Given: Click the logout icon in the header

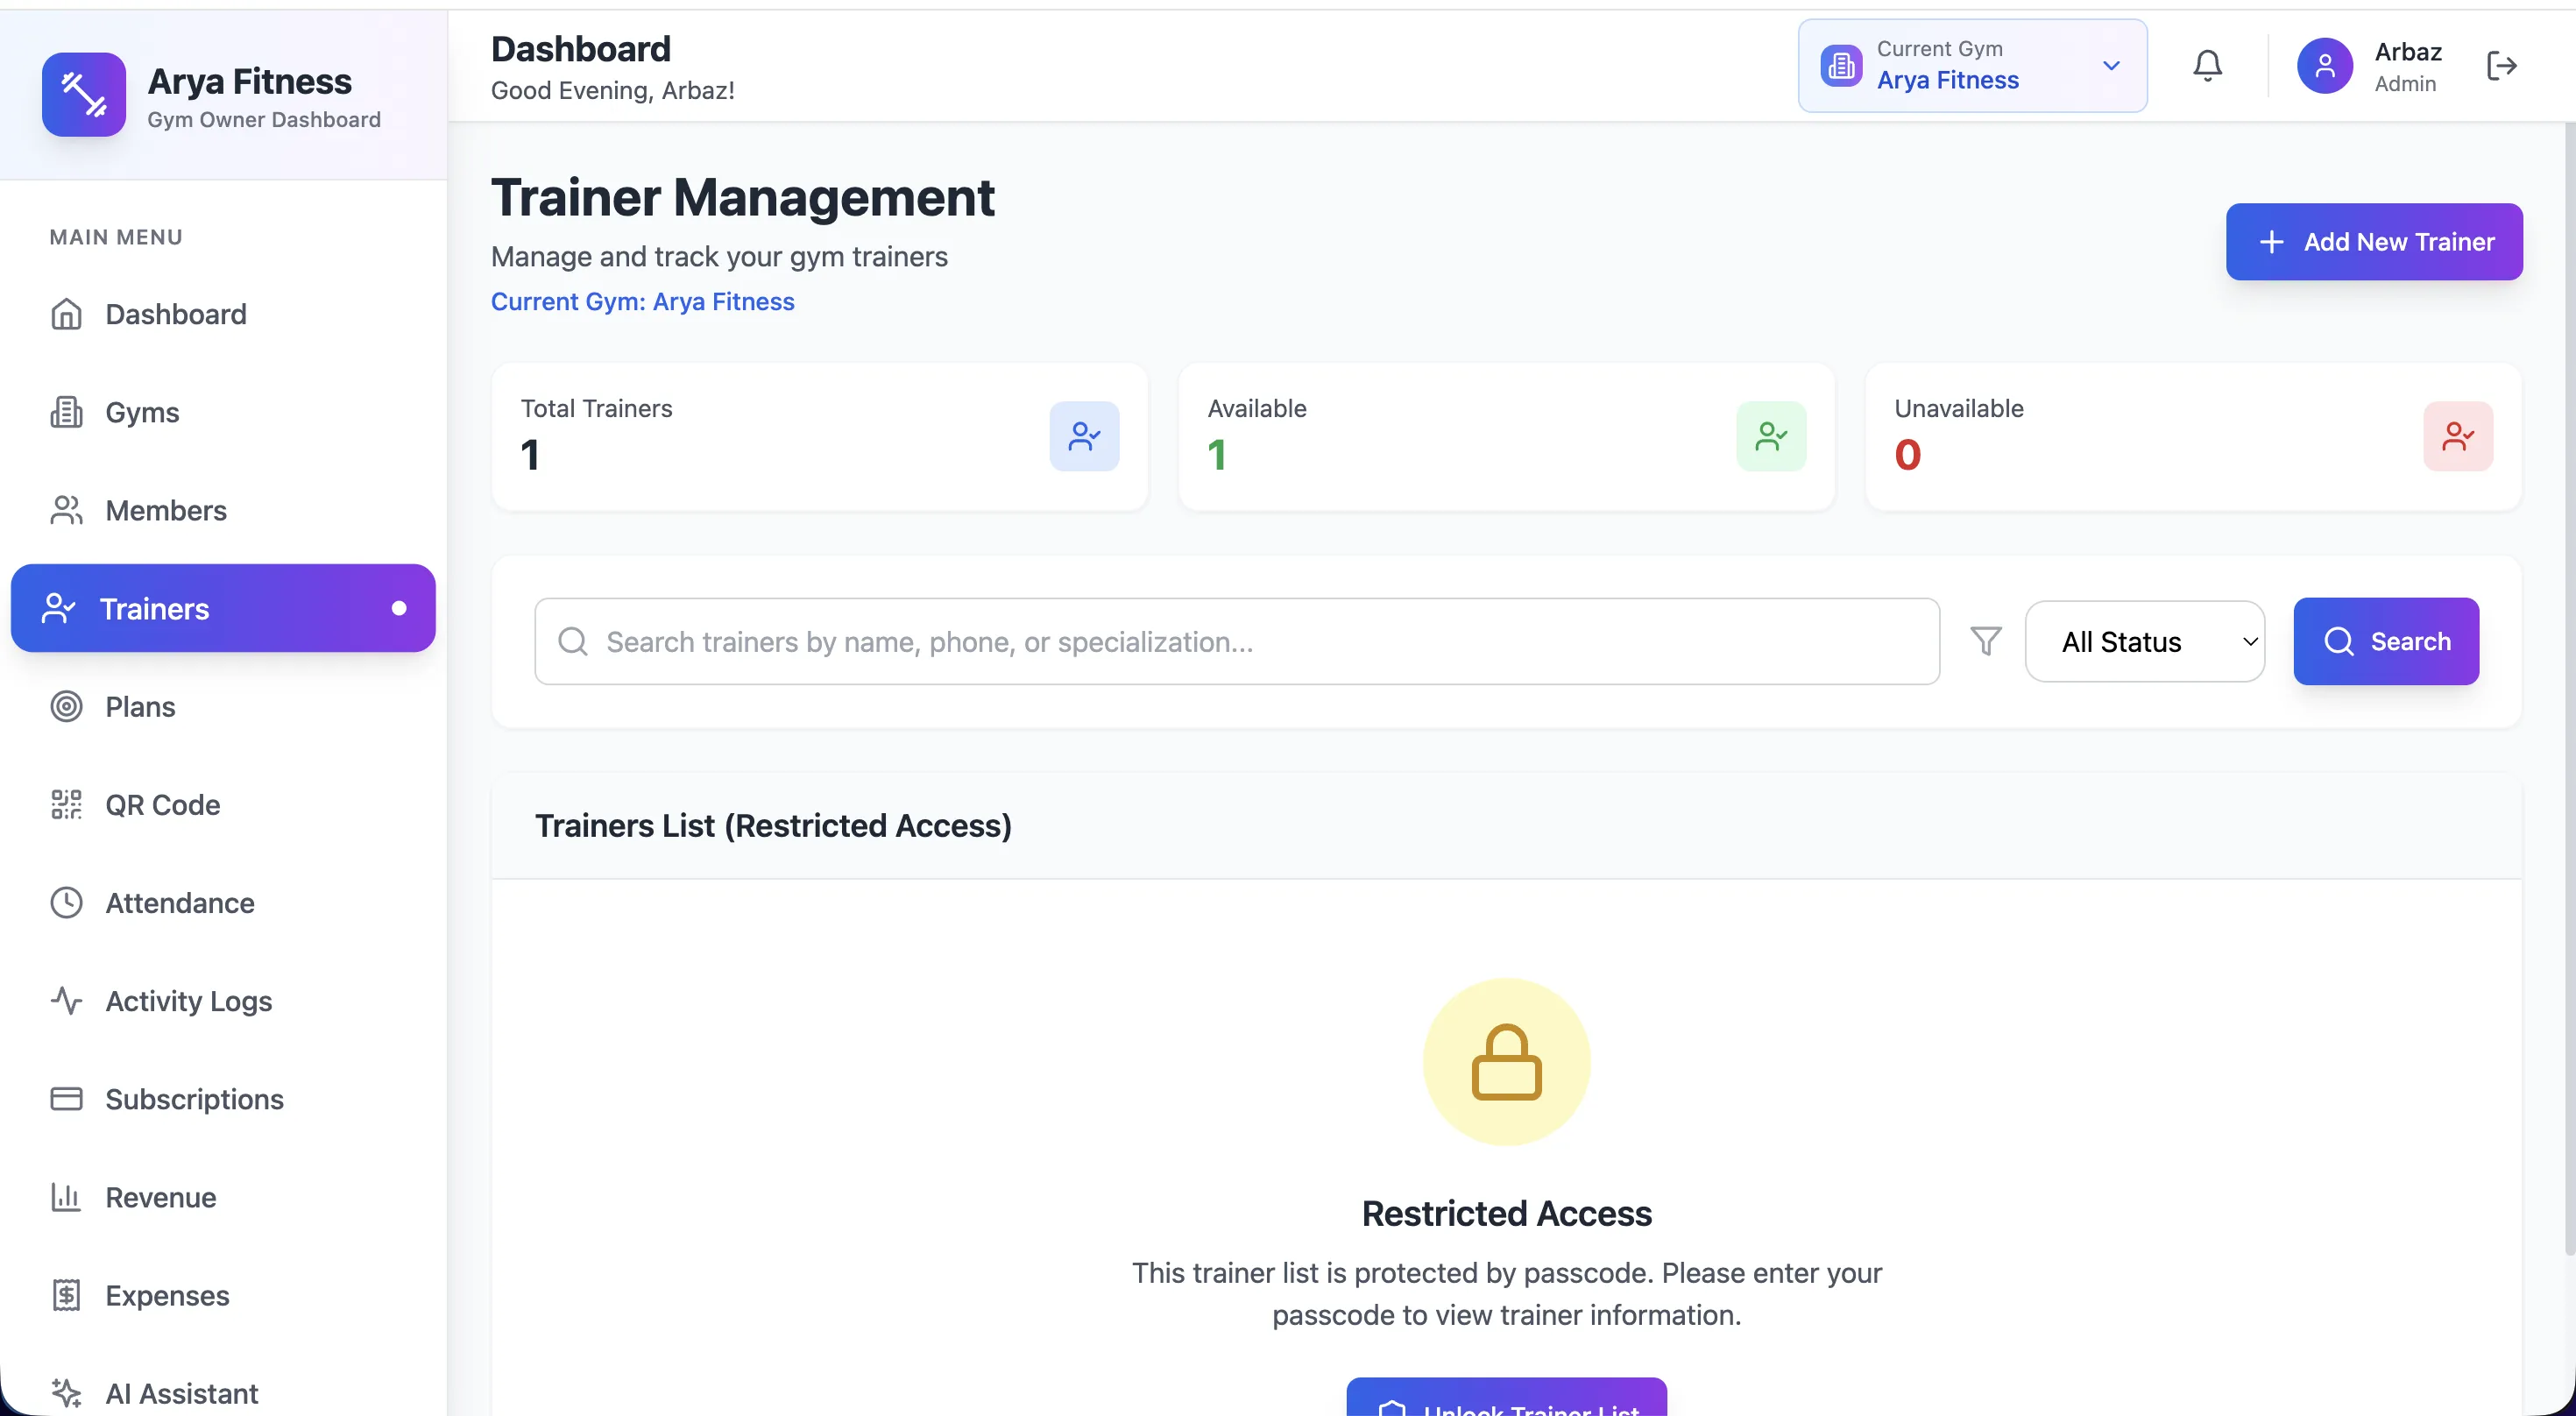Looking at the screenshot, I should 2503,65.
